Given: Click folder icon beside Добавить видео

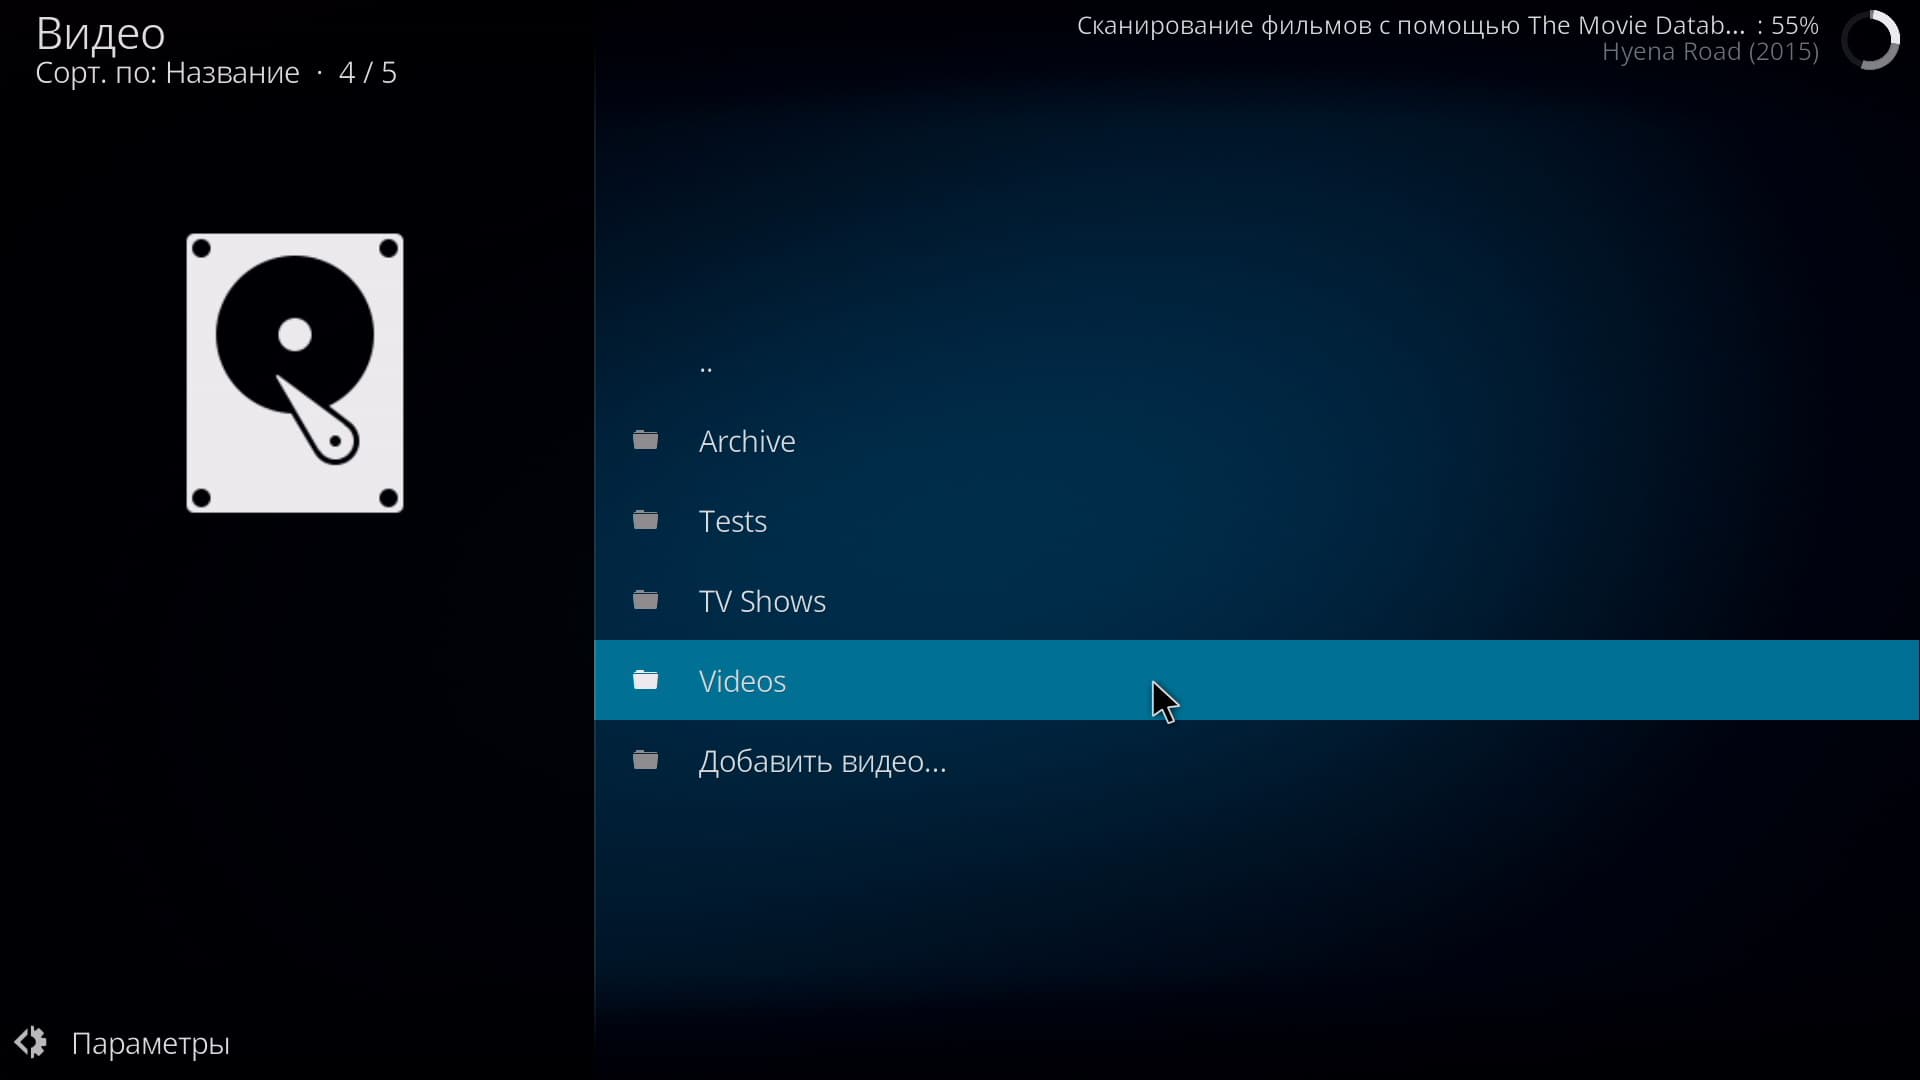Looking at the screenshot, I should (646, 760).
